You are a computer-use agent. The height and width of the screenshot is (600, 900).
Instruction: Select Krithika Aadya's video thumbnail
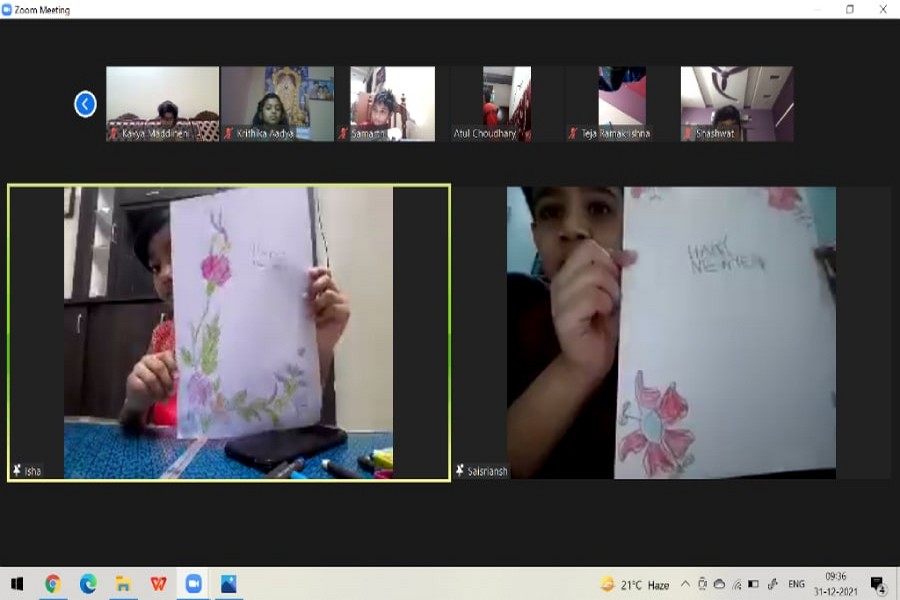(x=277, y=104)
